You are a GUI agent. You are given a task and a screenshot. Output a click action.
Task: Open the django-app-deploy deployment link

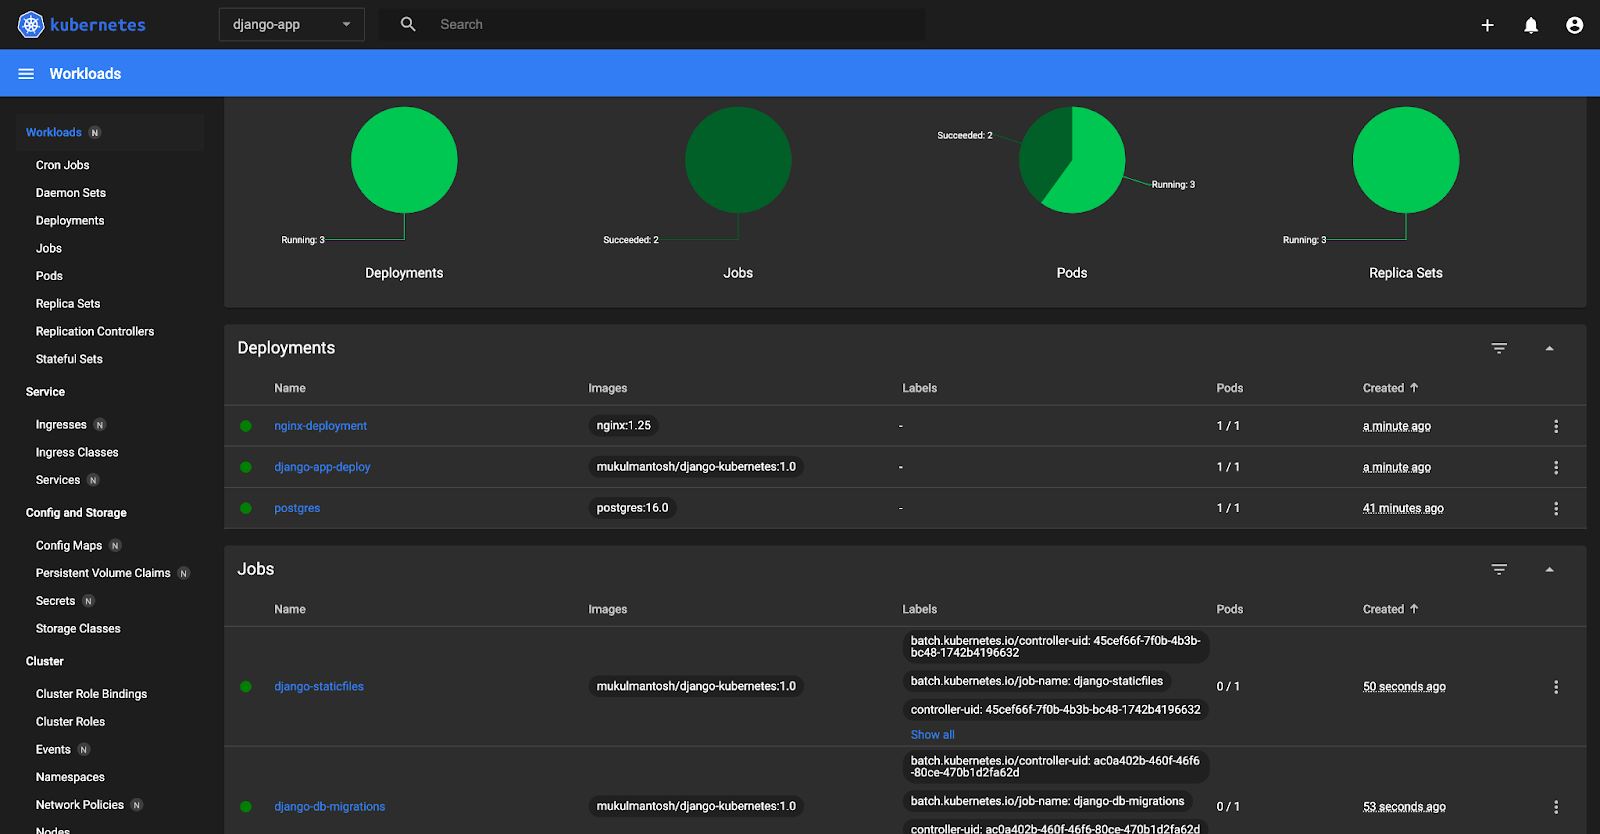[x=322, y=467]
